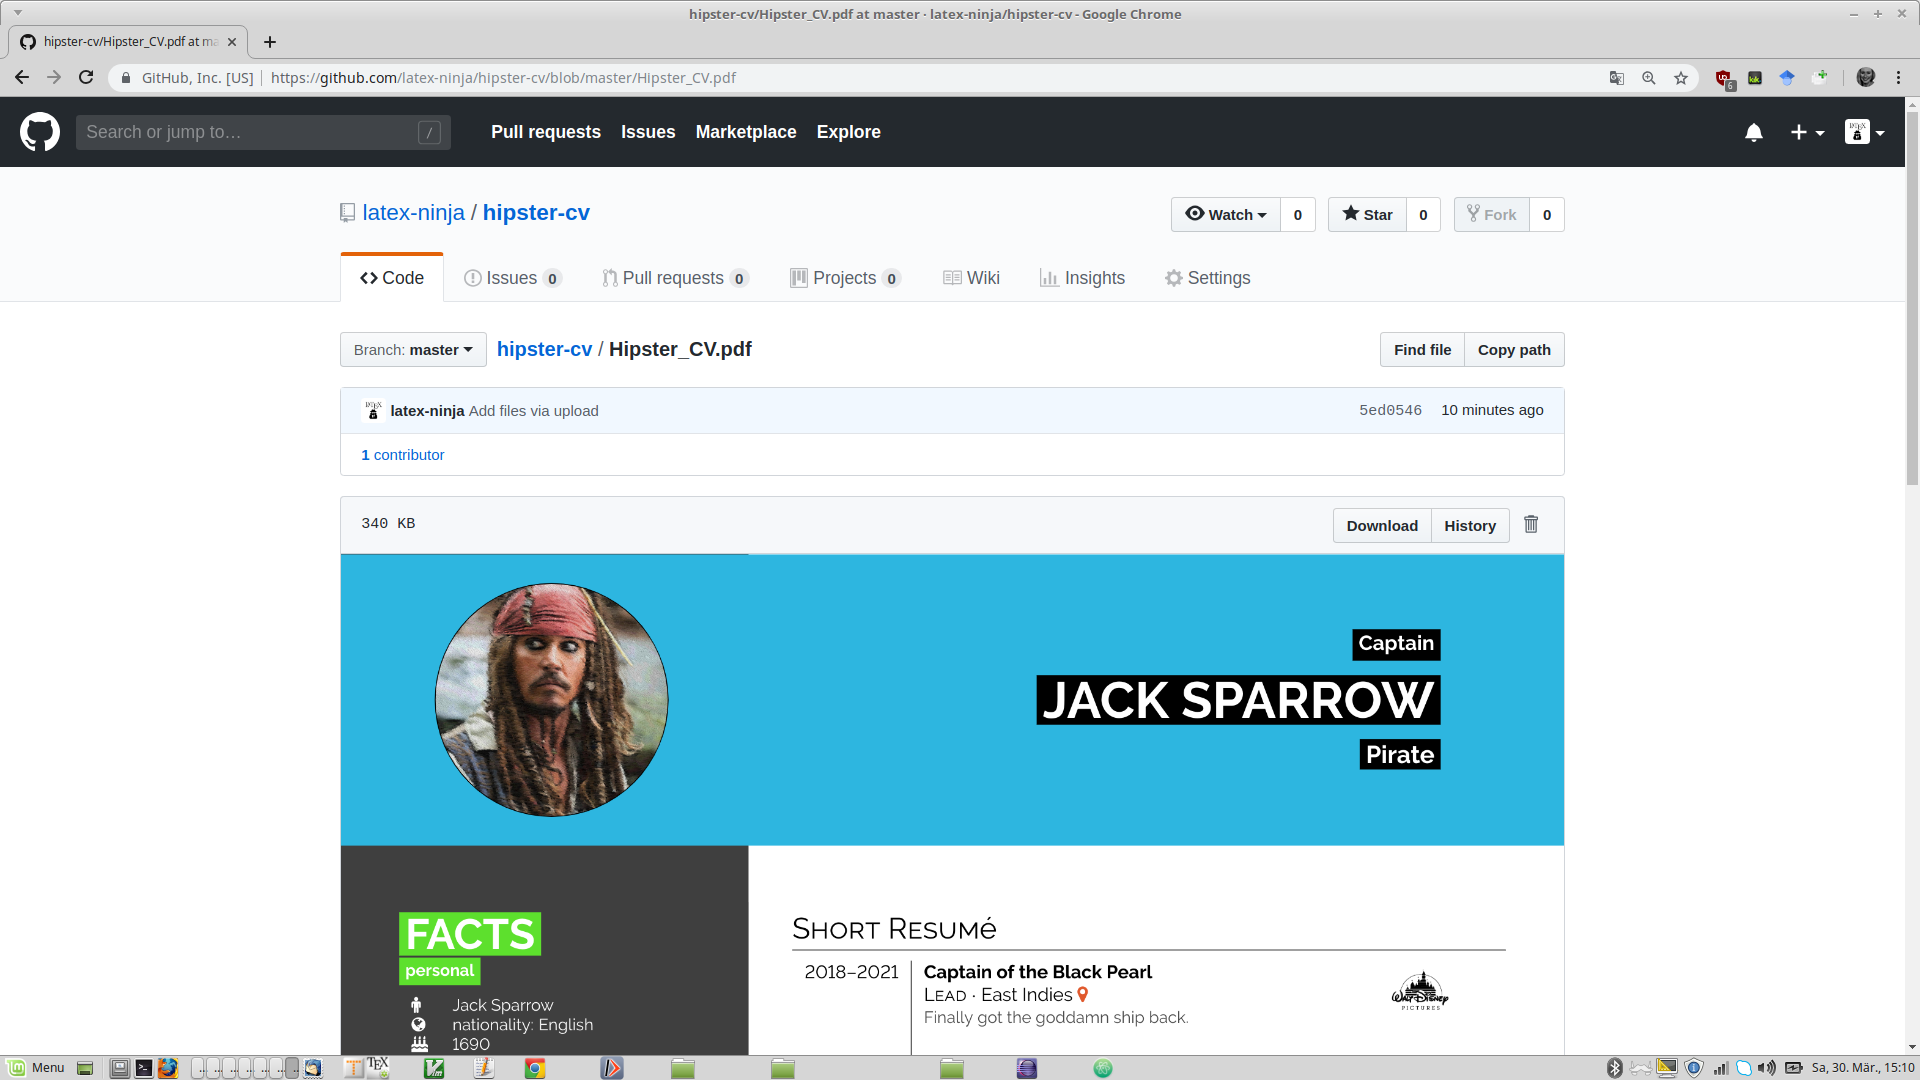Viewport: 1920px width, 1080px height.
Task: Toggle Watch on the repository
Action: [1226, 214]
